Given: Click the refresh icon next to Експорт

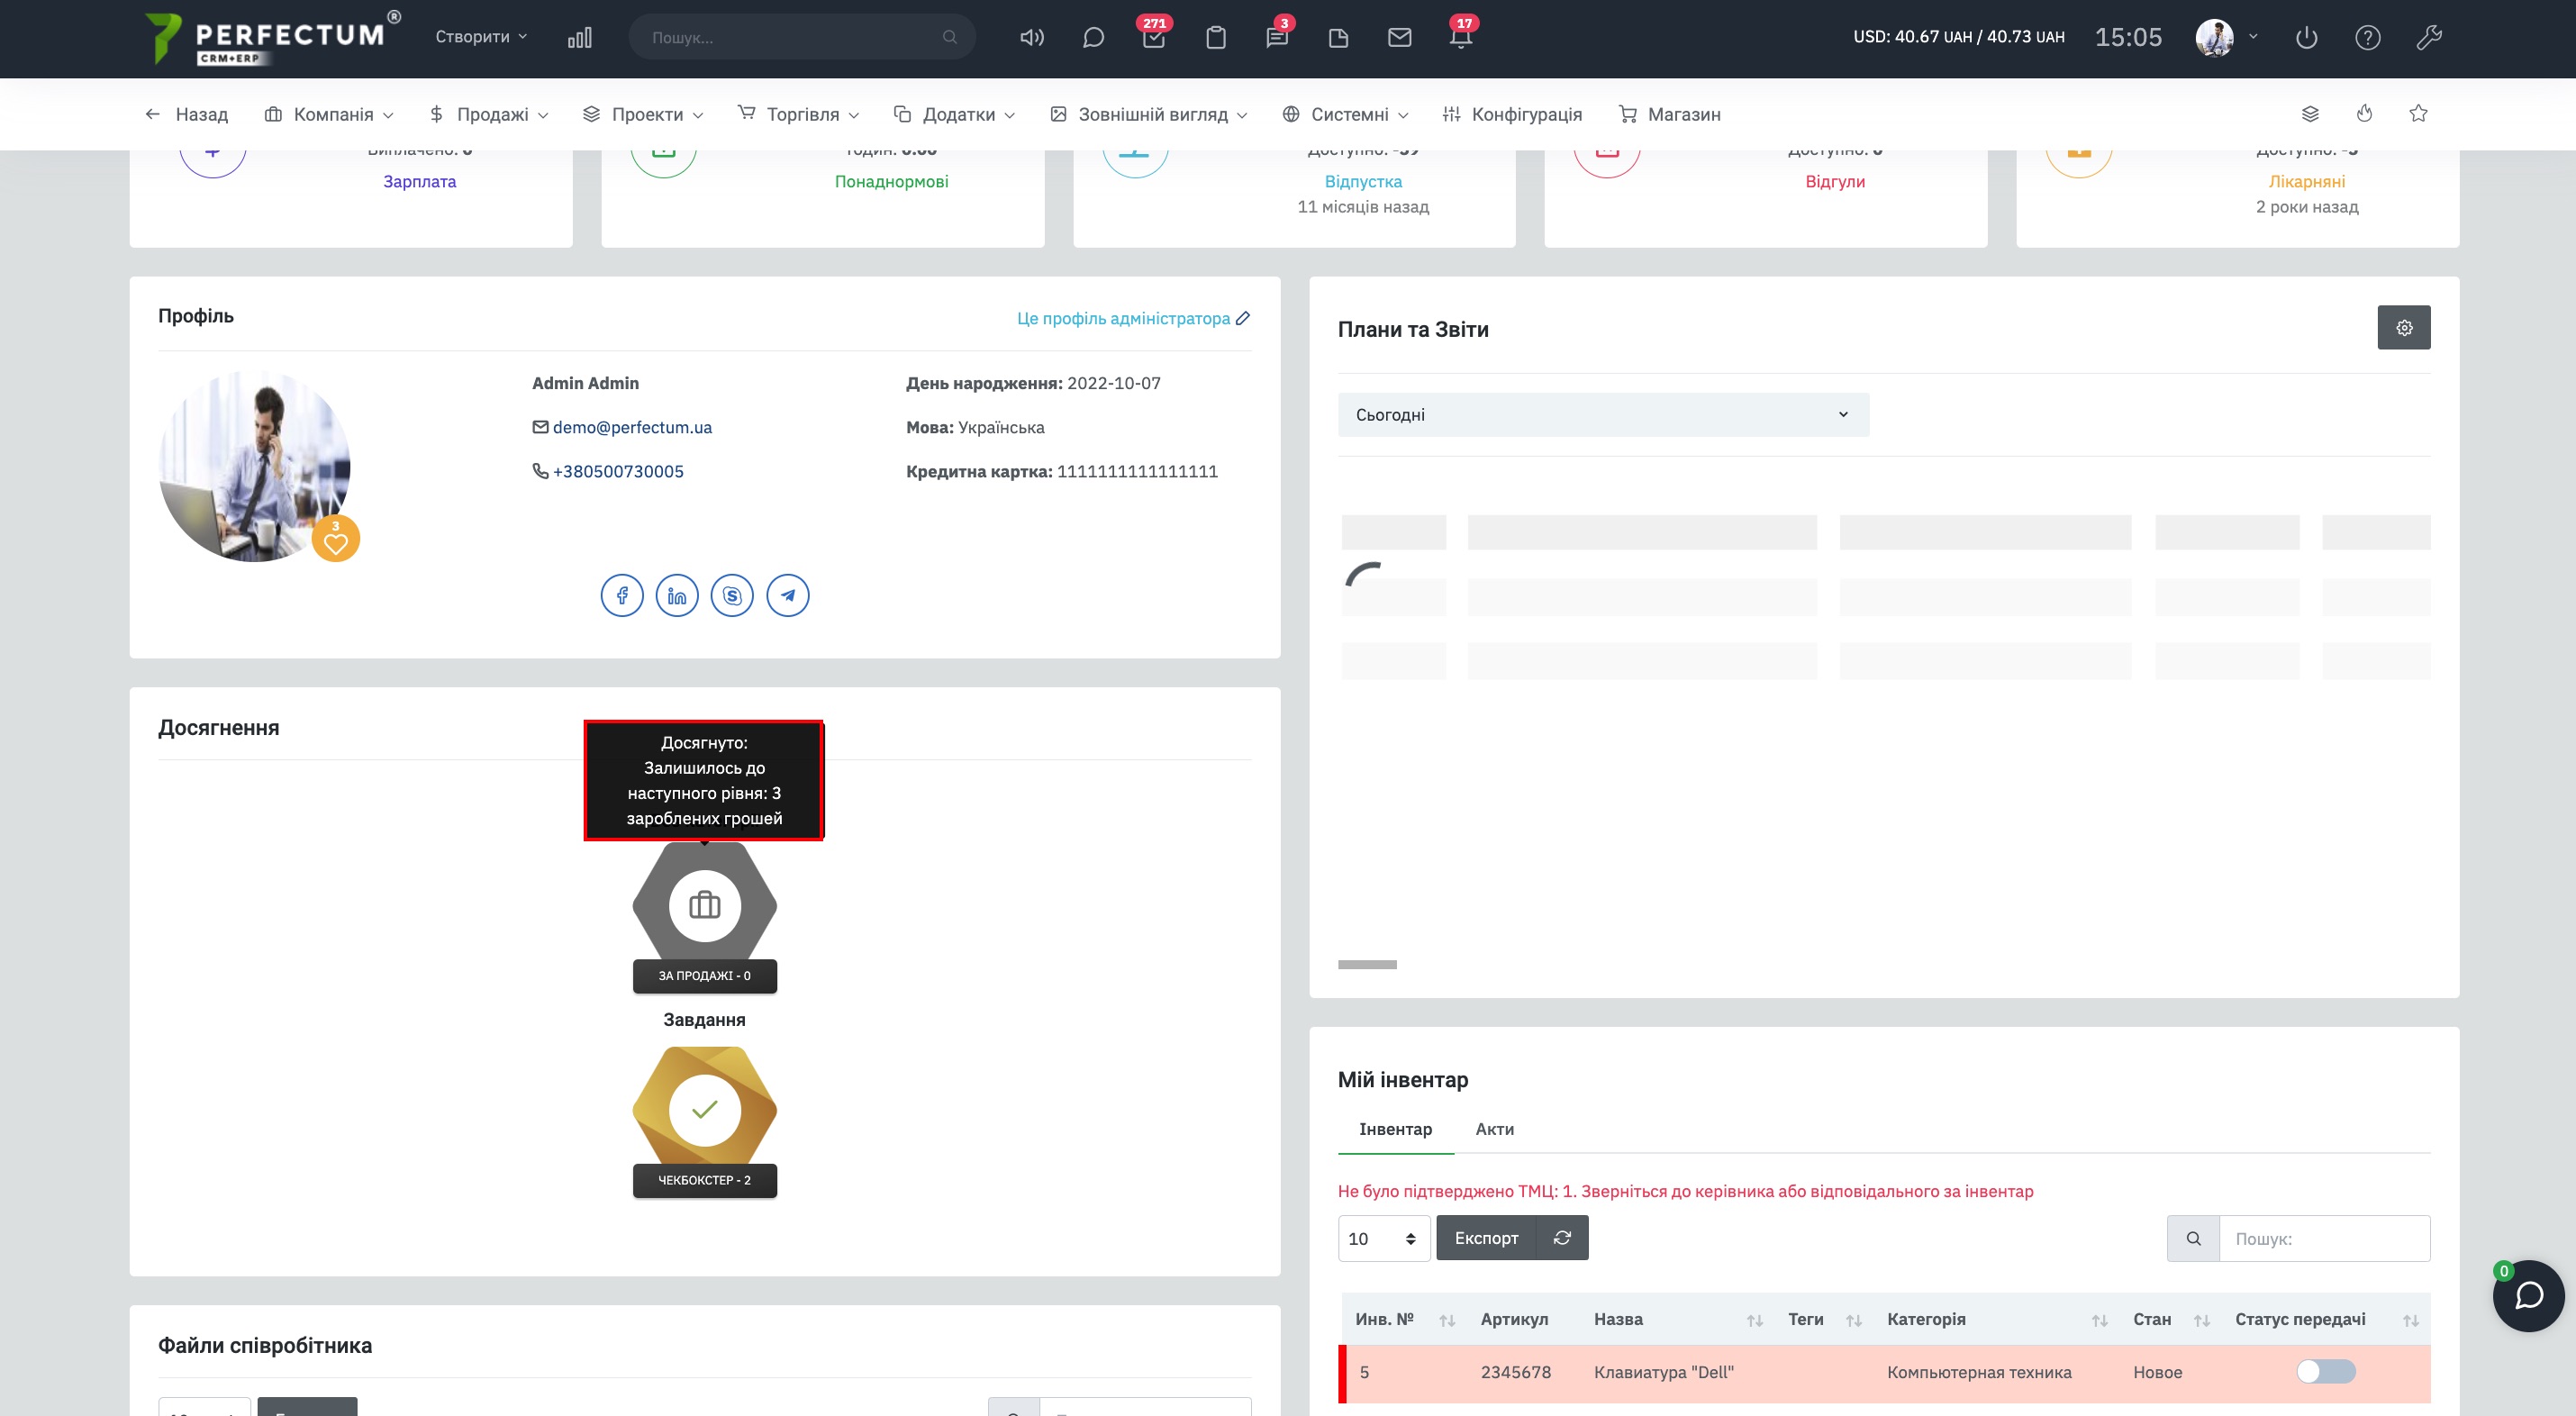Looking at the screenshot, I should [x=1562, y=1238].
